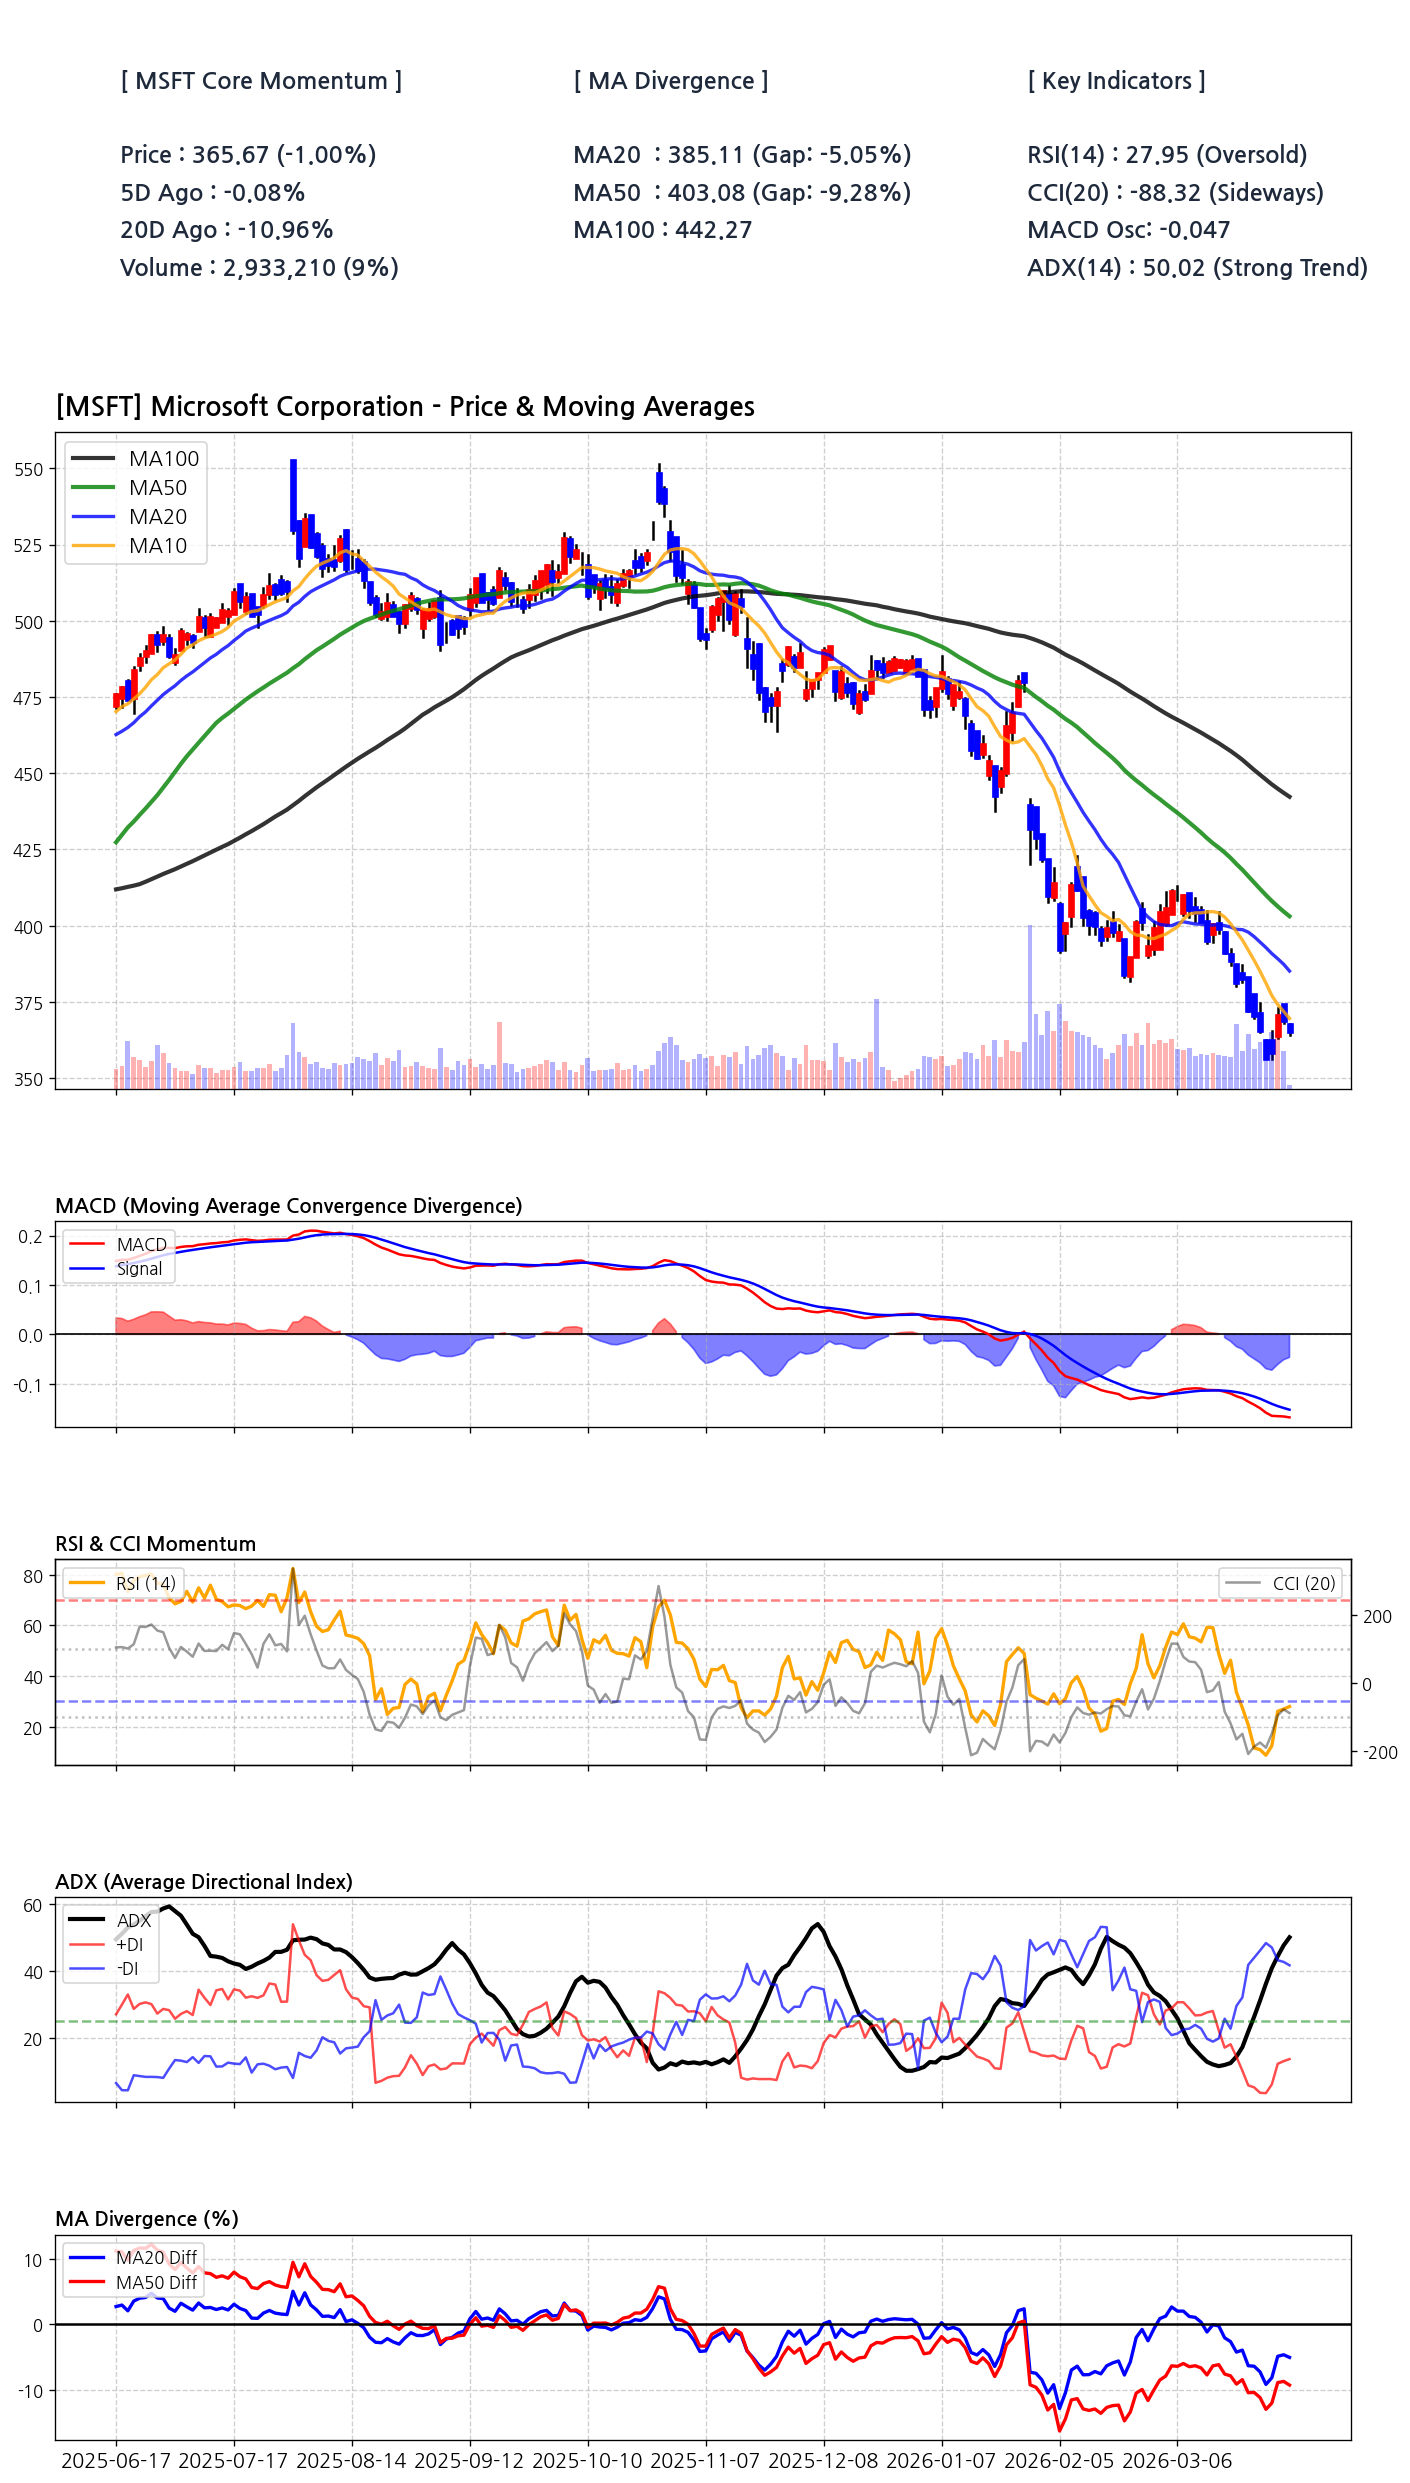This screenshot has height=2483, width=1410.
Task: Click the MACD red legend entry
Action: click(118, 1245)
